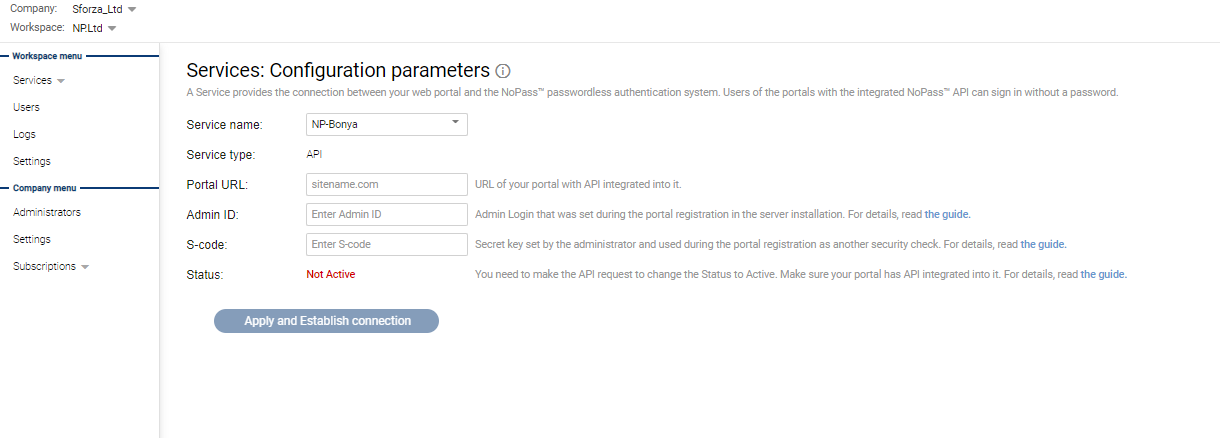
Task: Follow the guide link in S-code description
Action: pyautogui.click(x=1043, y=244)
